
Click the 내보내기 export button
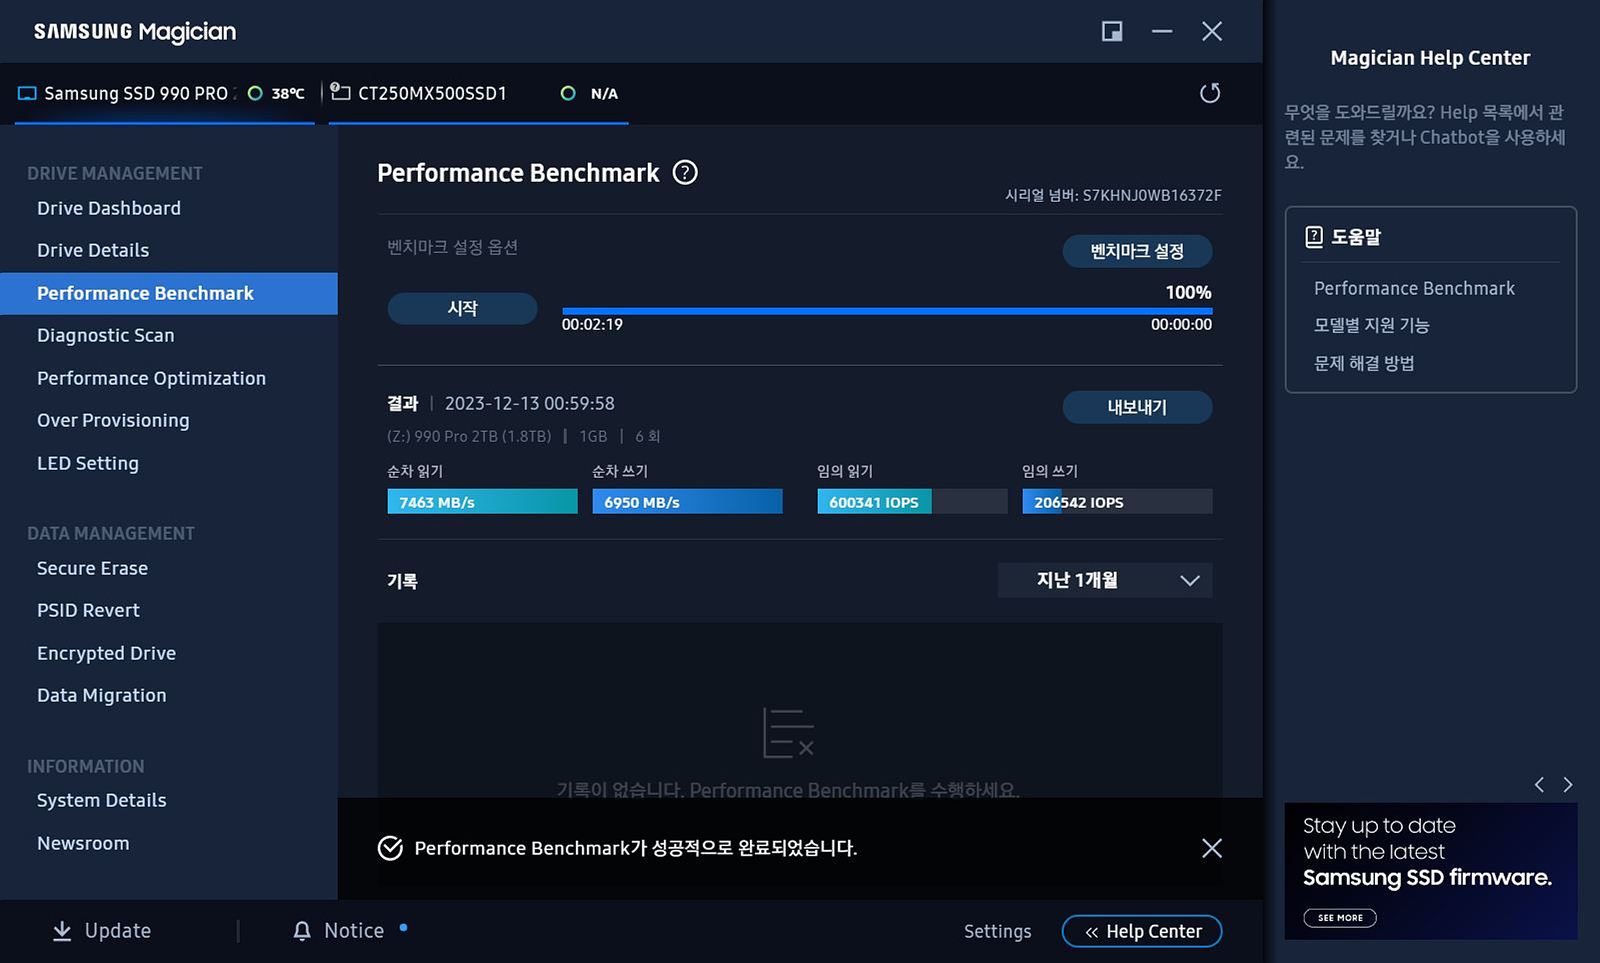click(x=1137, y=407)
